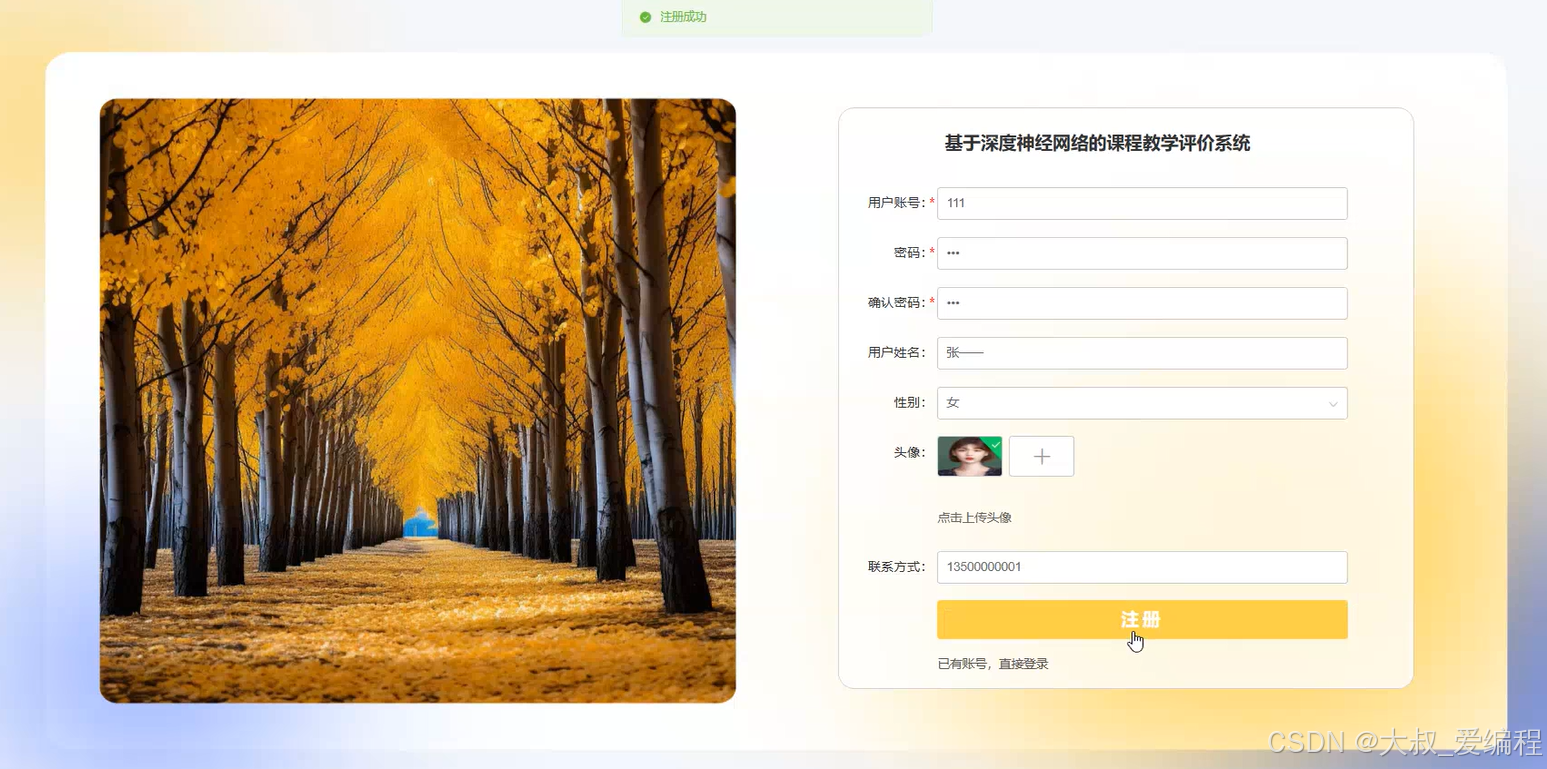
Task: Click the 用户账号 label
Action: pyautogui.click(x=897, y=203)
